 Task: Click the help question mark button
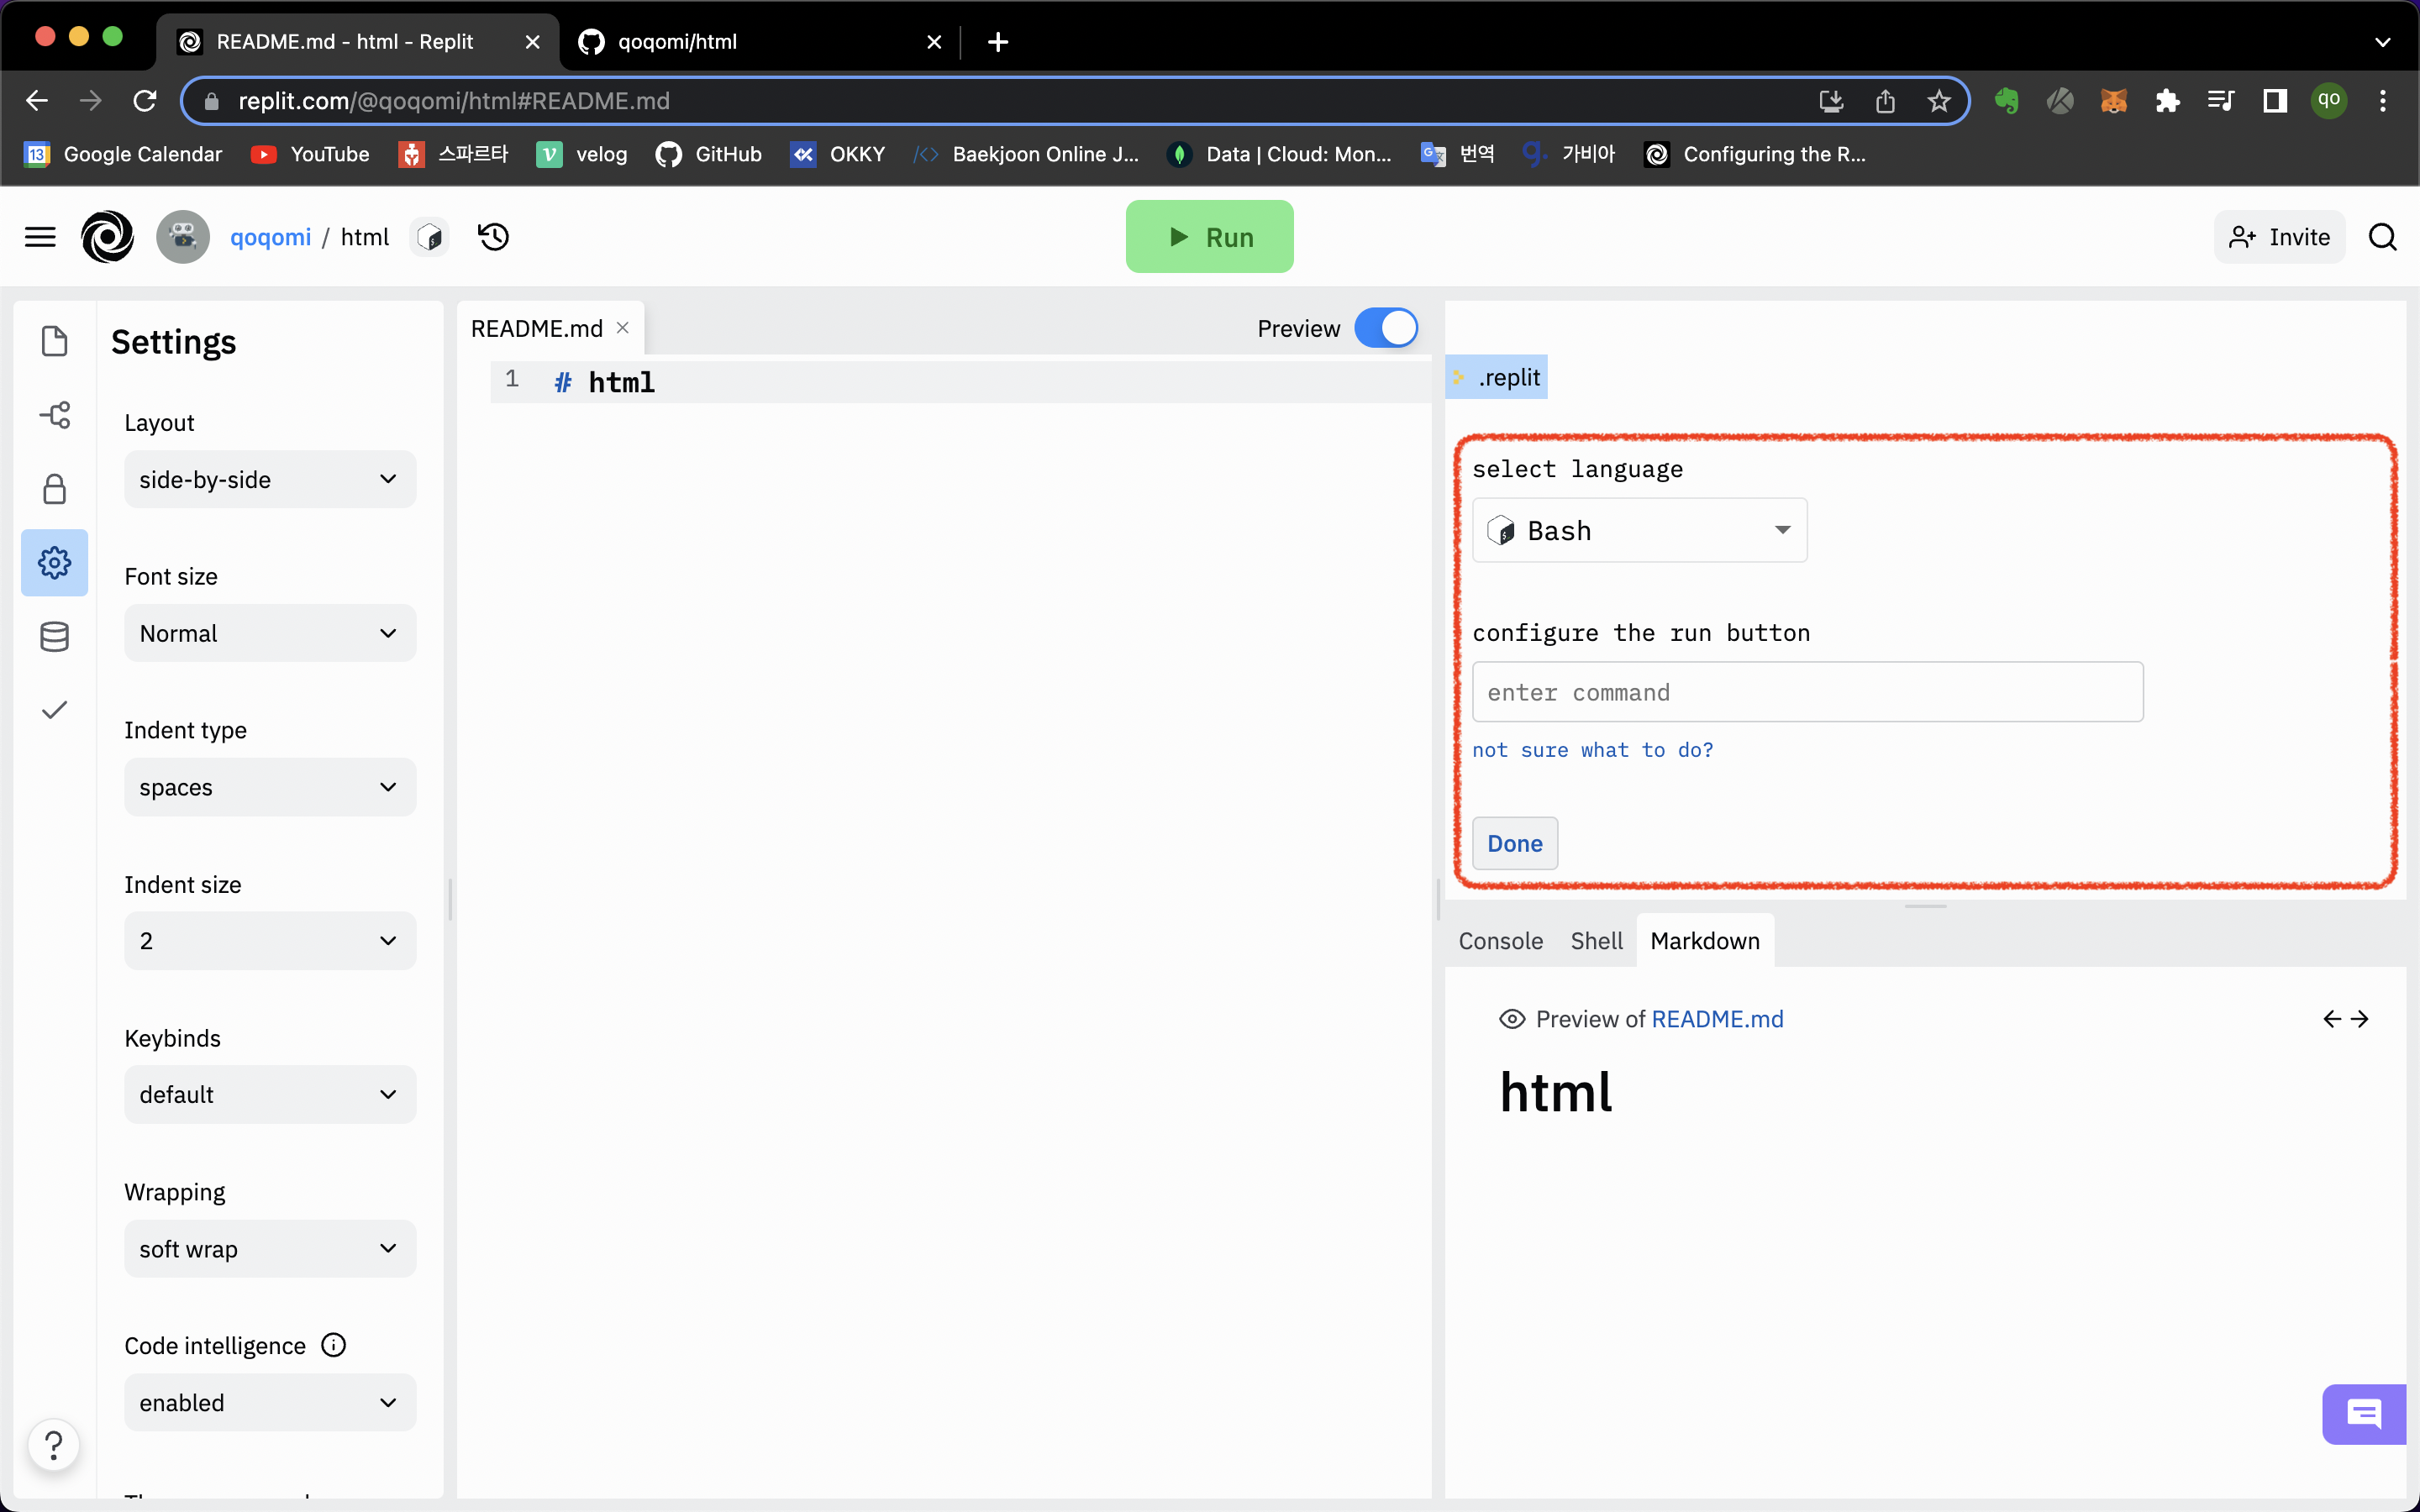click(x=54, y=1444)
